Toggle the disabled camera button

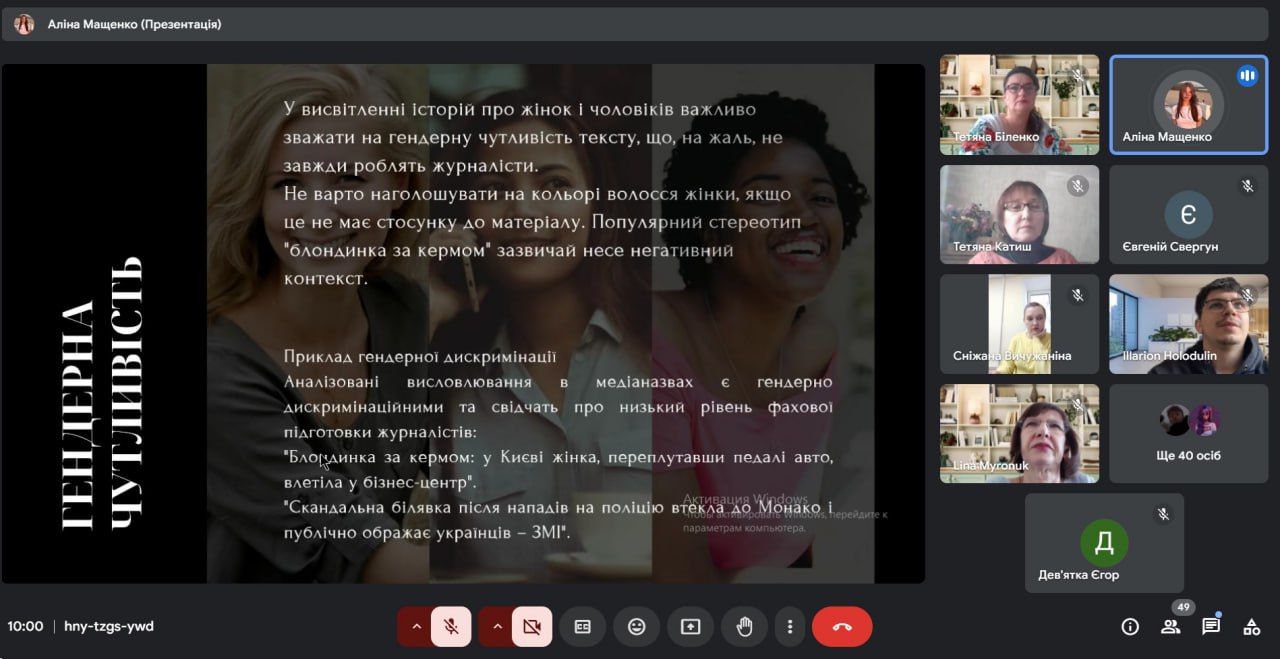[x=532, y=627]
